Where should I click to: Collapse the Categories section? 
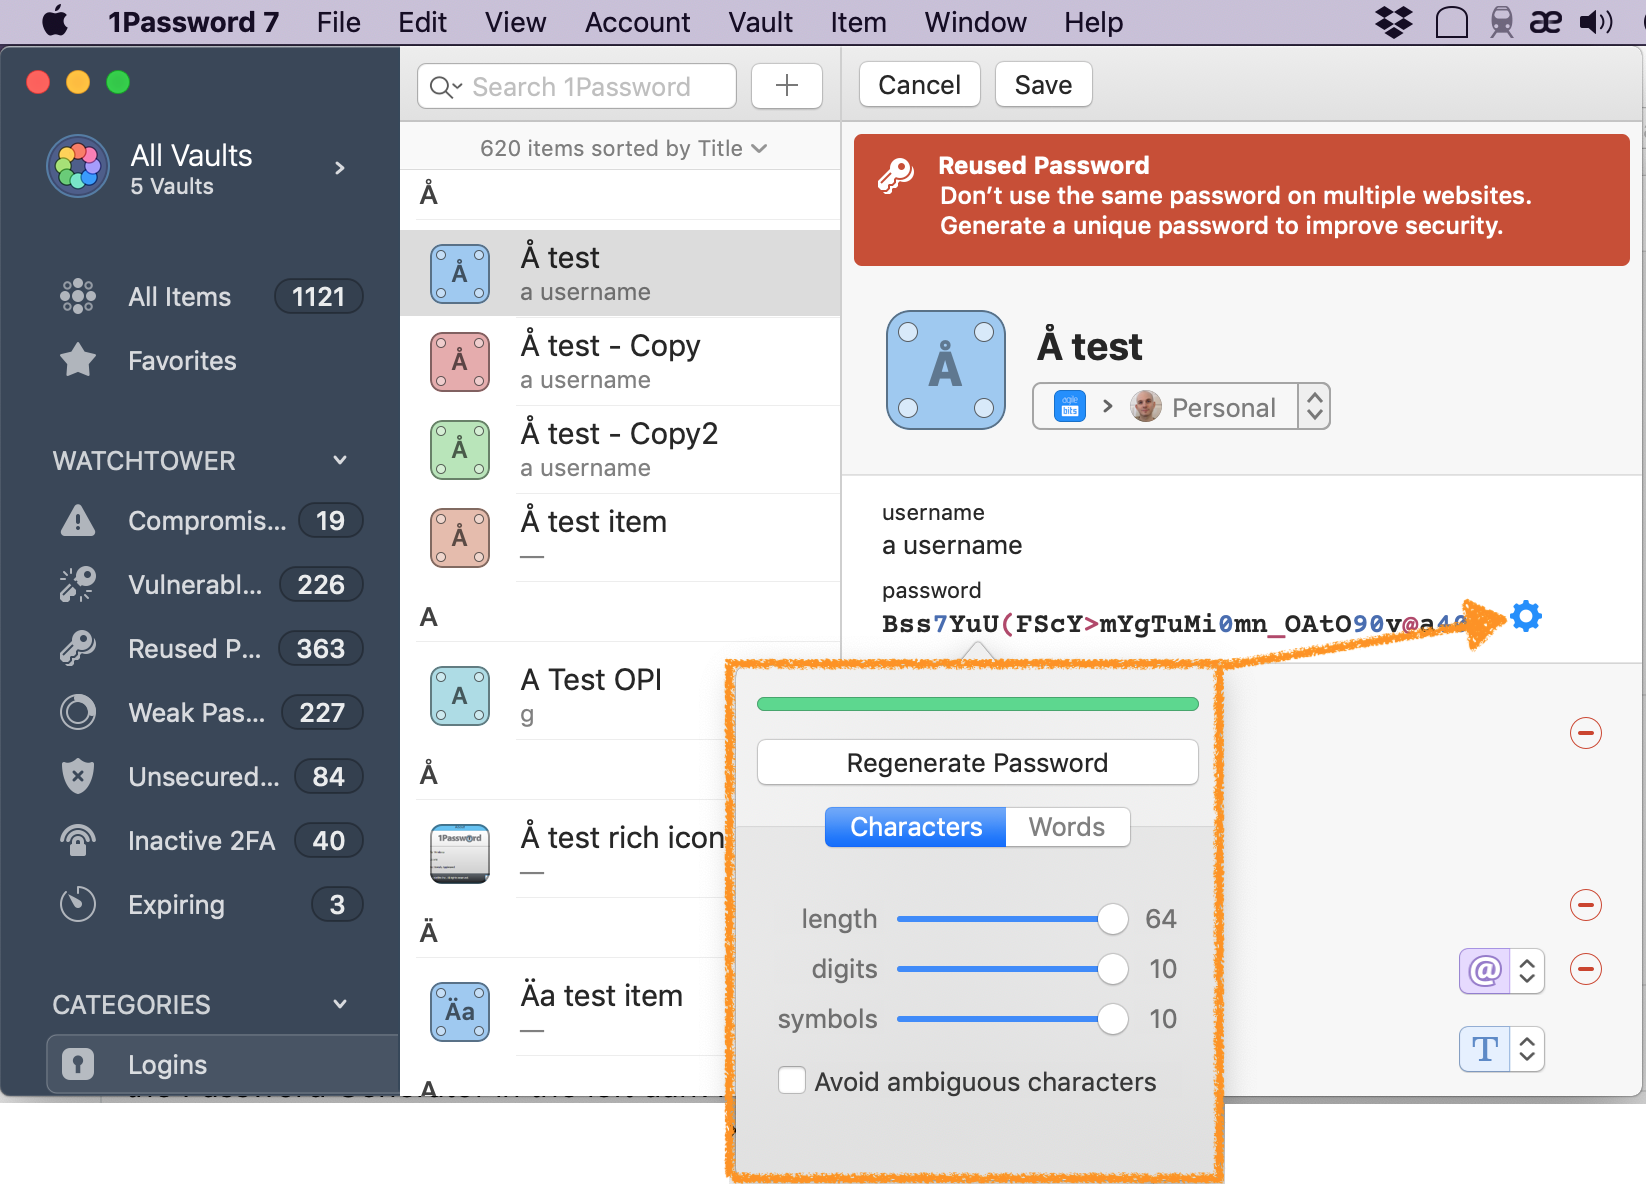tap(340, 1004)
